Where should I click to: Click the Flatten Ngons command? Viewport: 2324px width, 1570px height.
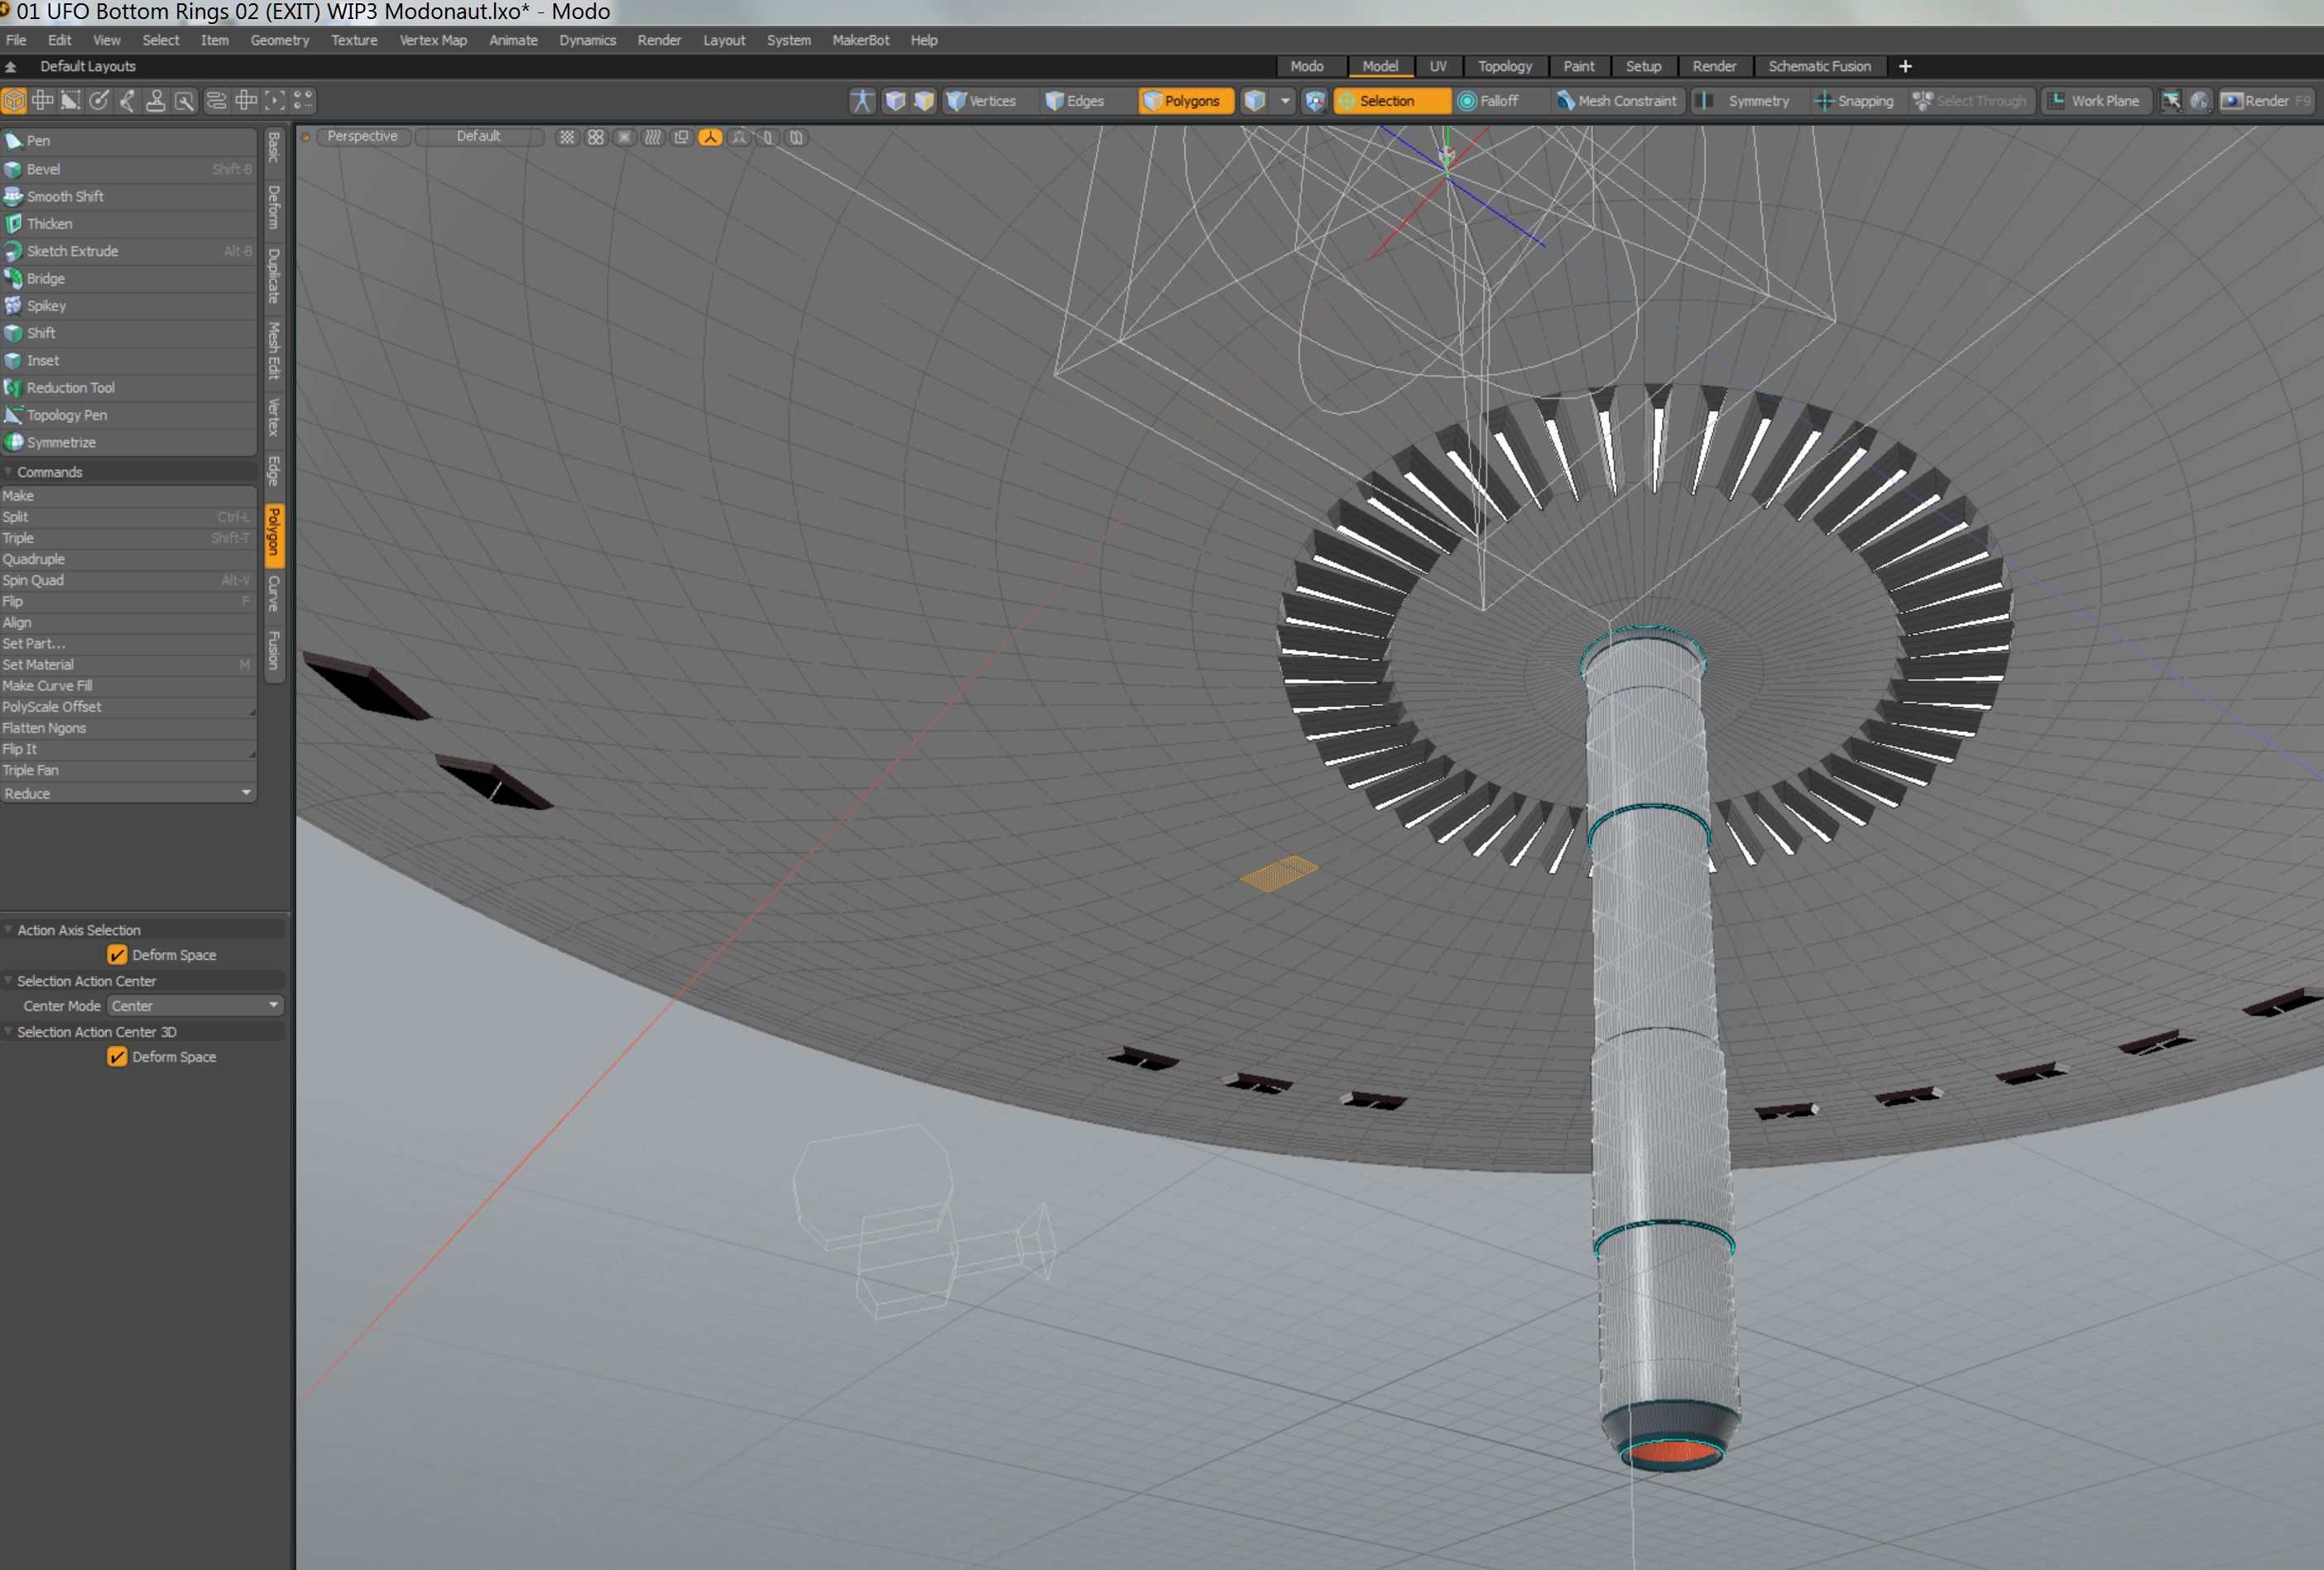pos(44,728)
